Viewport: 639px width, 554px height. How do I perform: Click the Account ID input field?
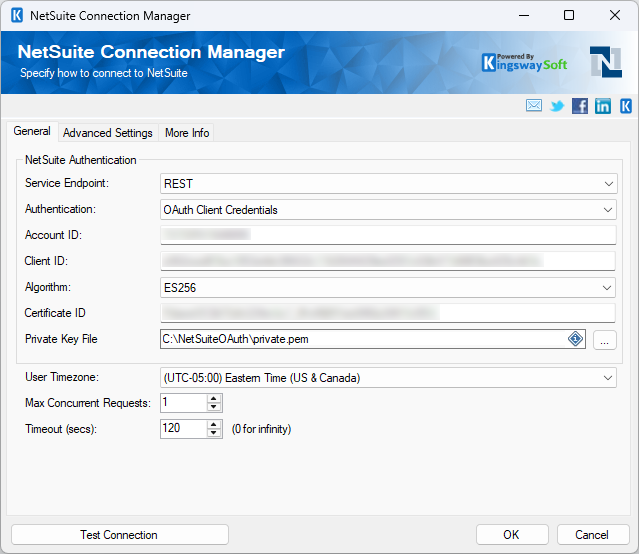(388, 235)
